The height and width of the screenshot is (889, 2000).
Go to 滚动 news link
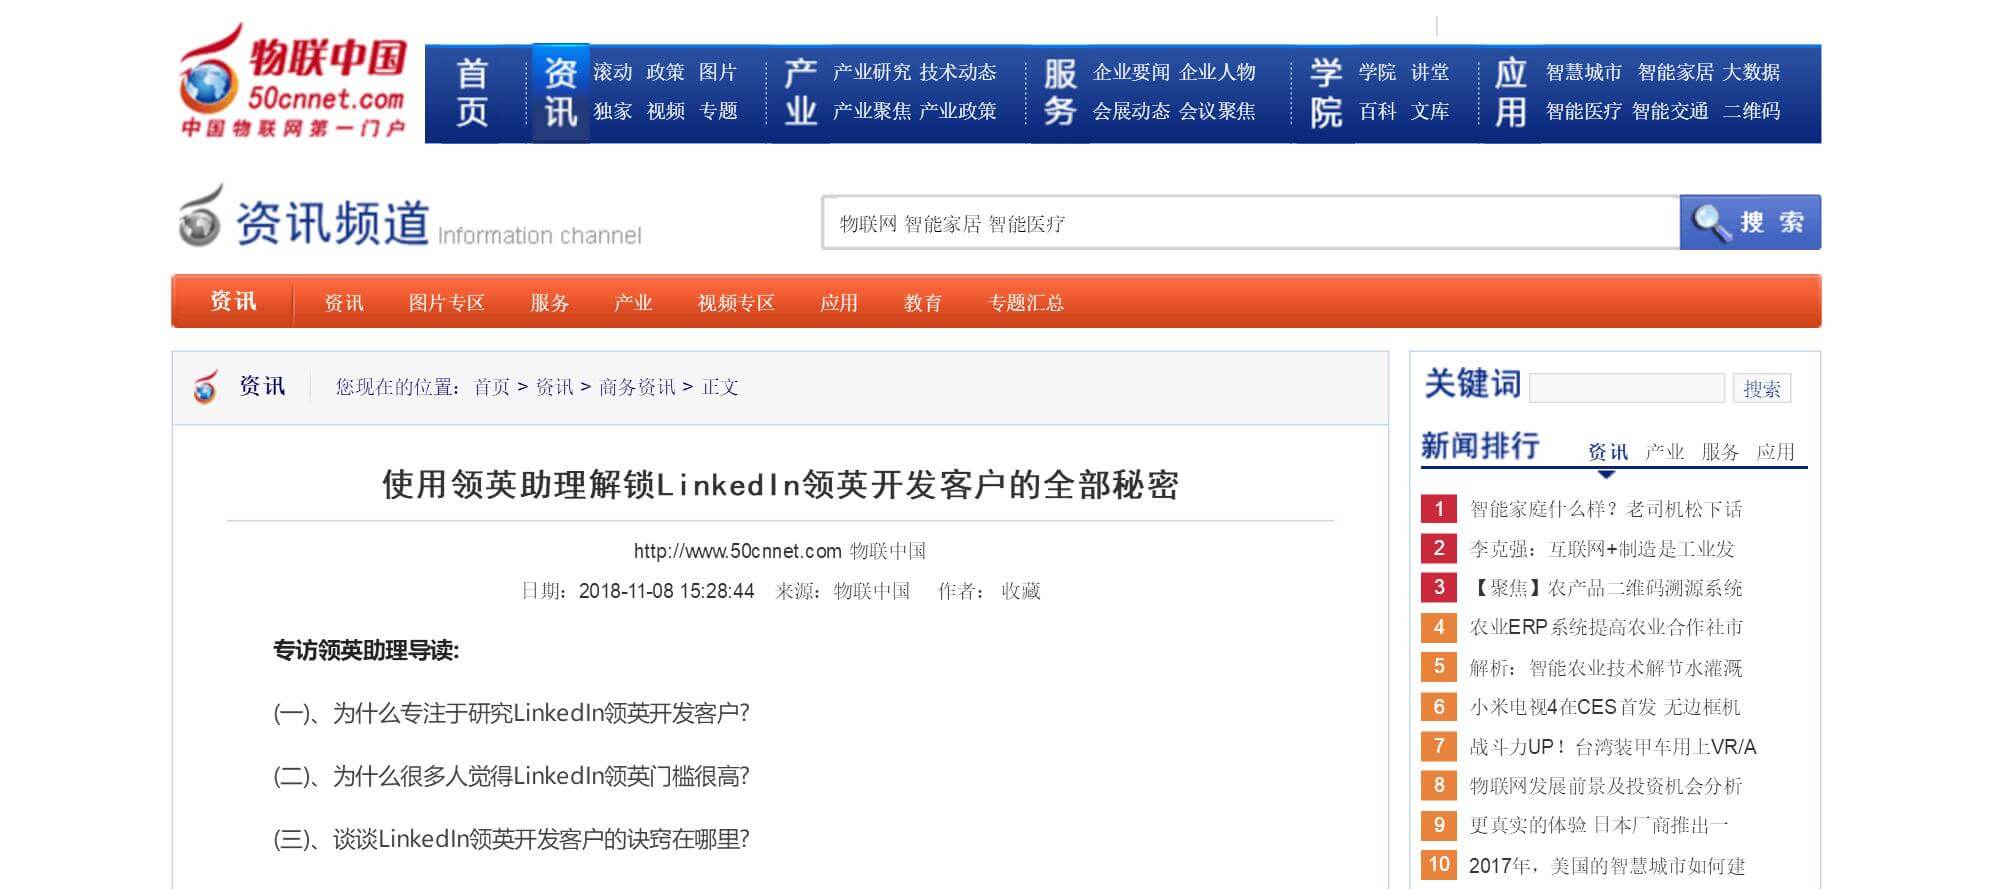[x=613, y=72]
